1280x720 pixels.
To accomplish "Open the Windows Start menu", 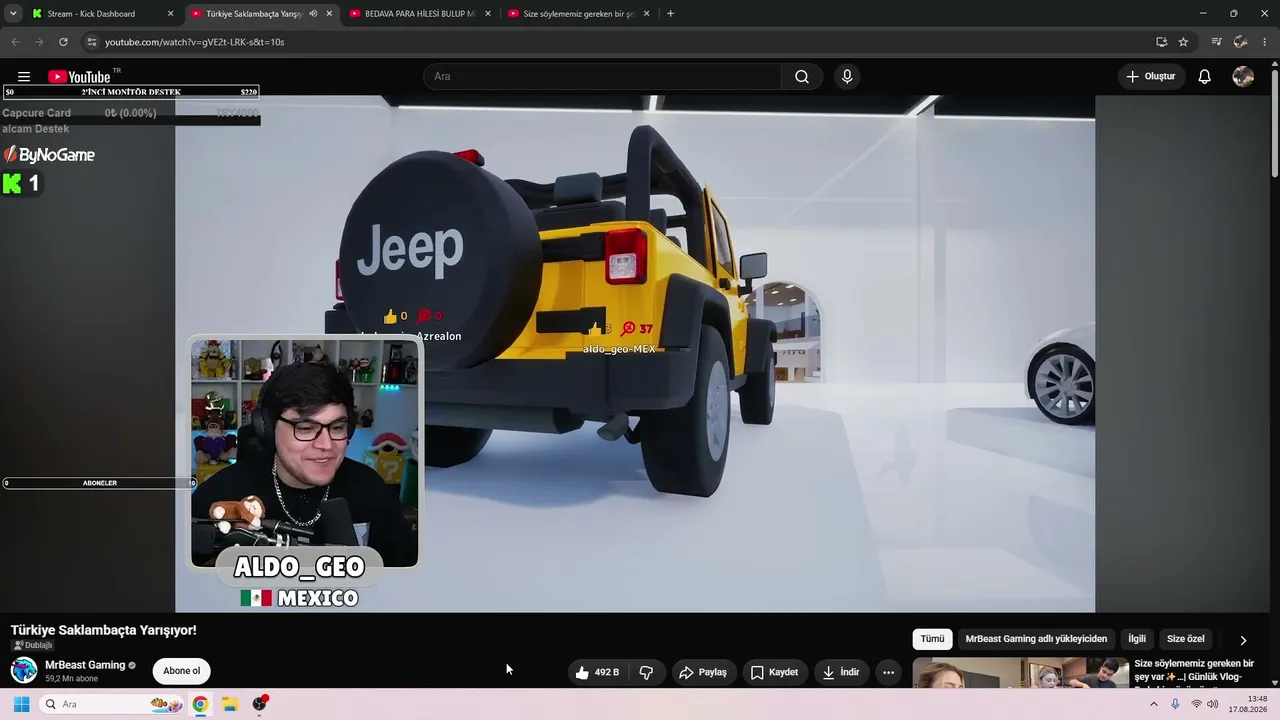I will point(21,704).
